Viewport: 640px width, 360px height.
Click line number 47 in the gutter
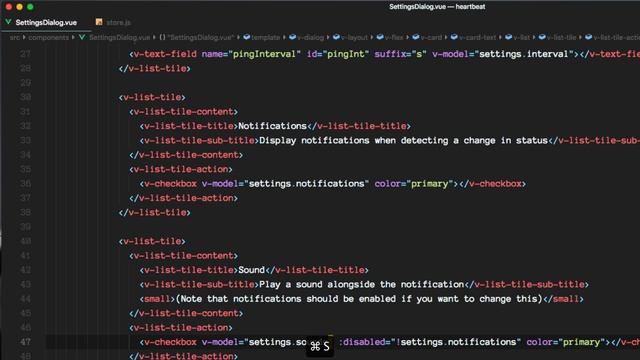point(25,342)
